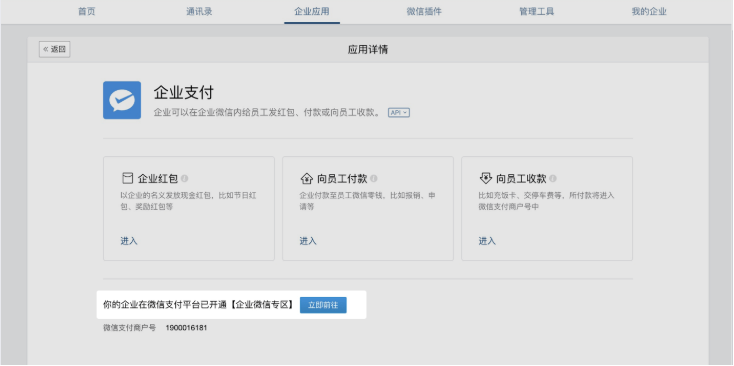Open the info tooltip beside 向员工付款
Image resolution: width=734 pixels, height=366 pixels.
(374, 179)
